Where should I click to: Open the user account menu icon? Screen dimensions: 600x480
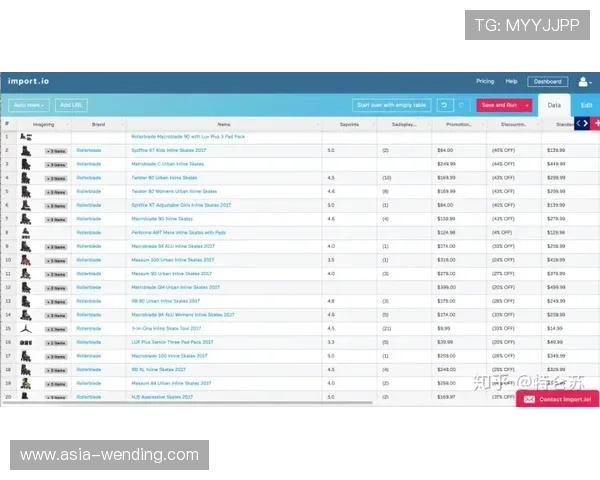pos(584,82)
